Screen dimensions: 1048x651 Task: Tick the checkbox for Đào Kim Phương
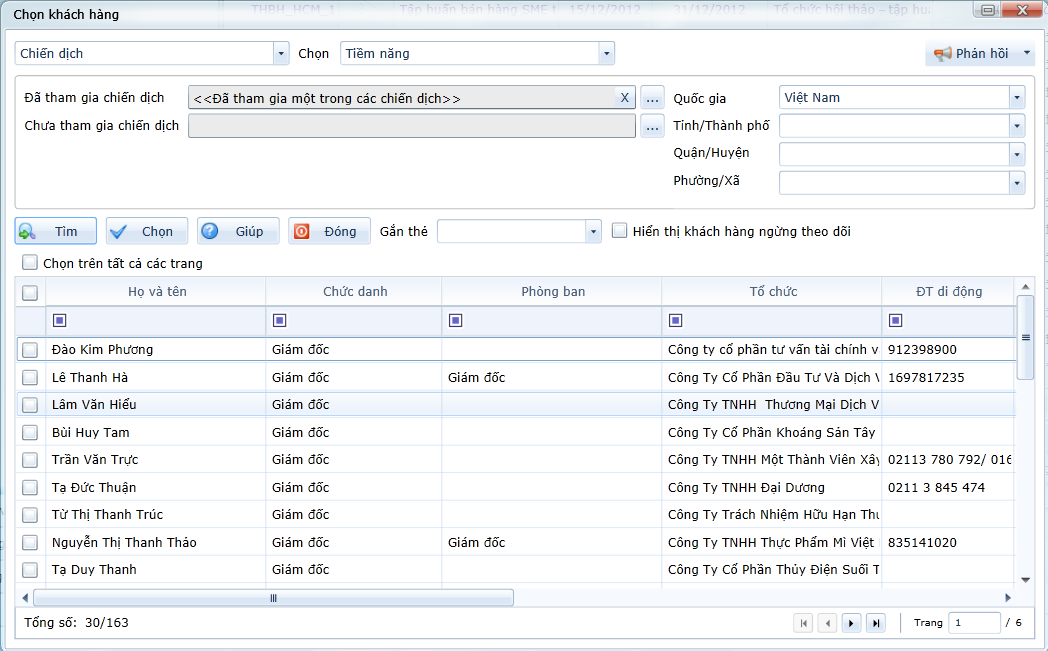[x=30, y=350]
